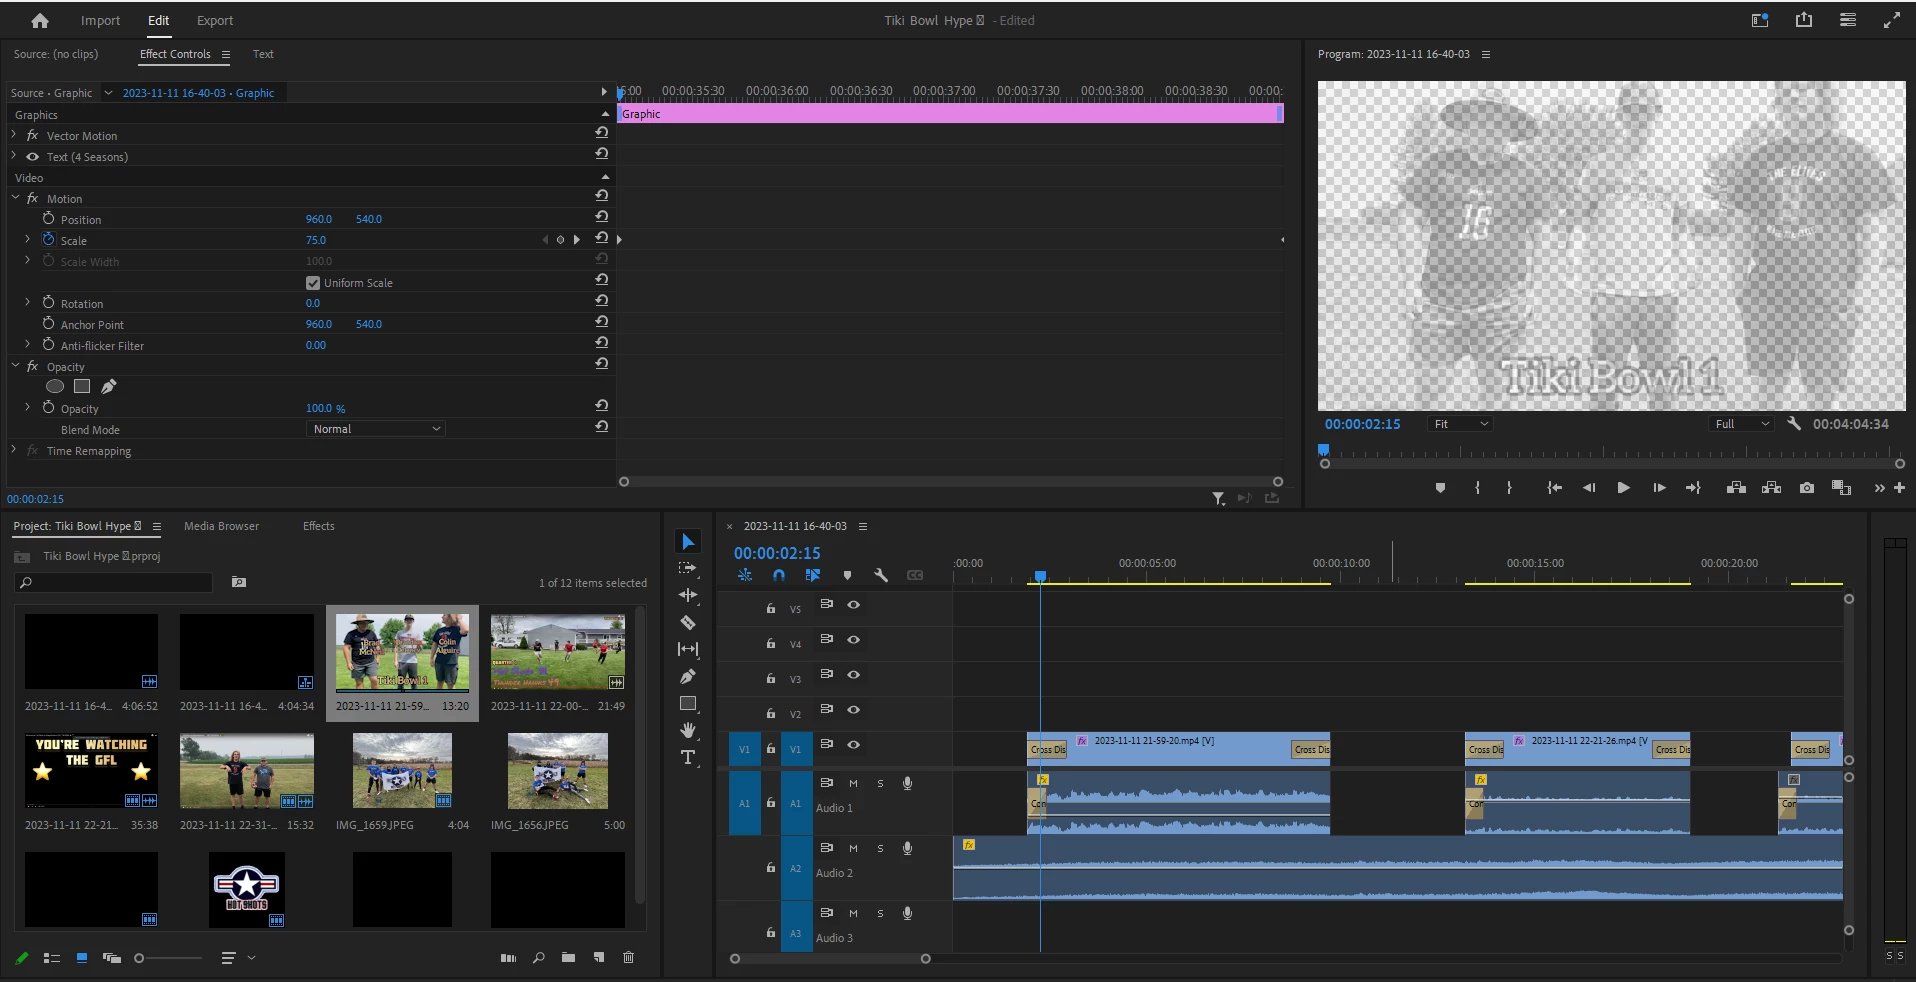Viewport: 1916px width, 982px height.
Task: Select the Type tool
Action: point(688,757)
